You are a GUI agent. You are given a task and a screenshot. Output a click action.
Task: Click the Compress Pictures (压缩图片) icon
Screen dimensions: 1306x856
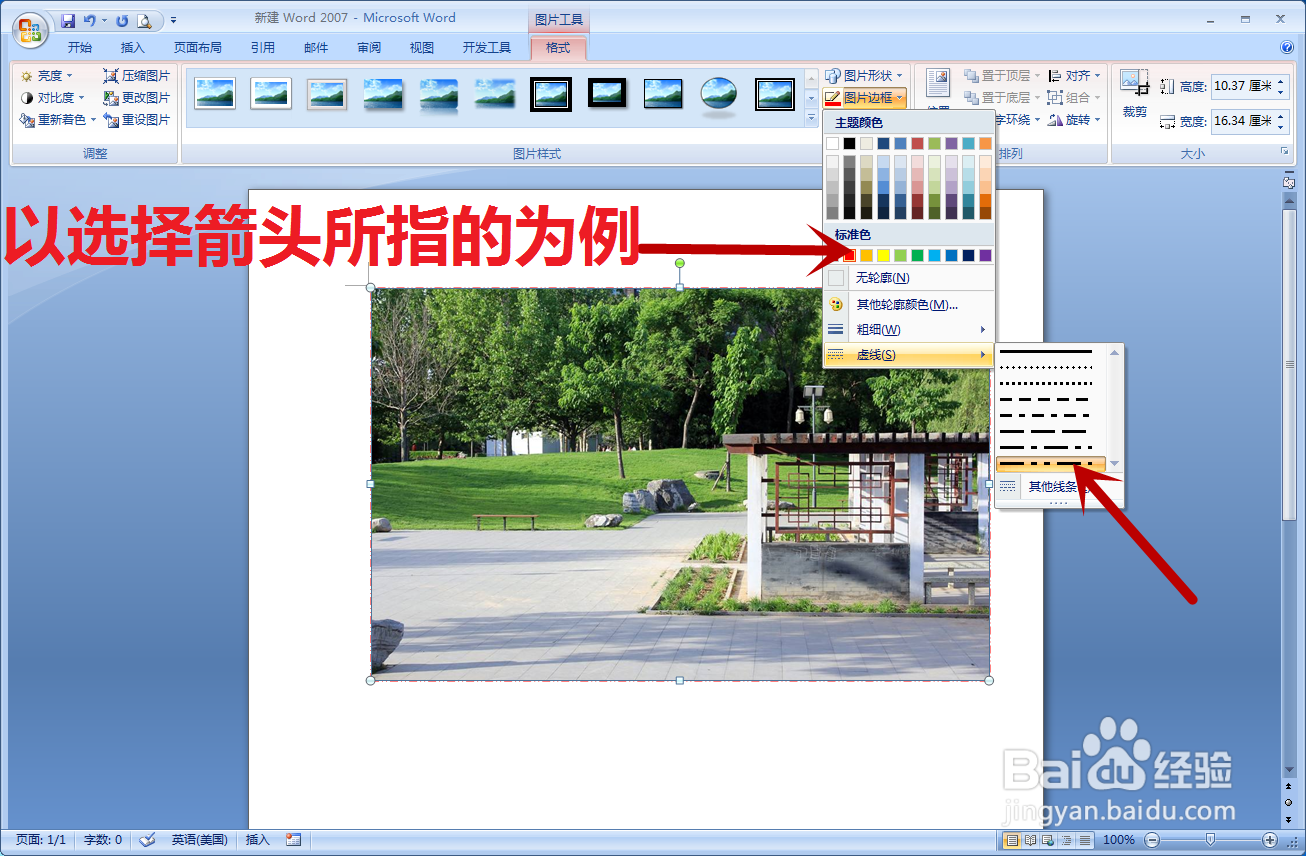point(137,75)
